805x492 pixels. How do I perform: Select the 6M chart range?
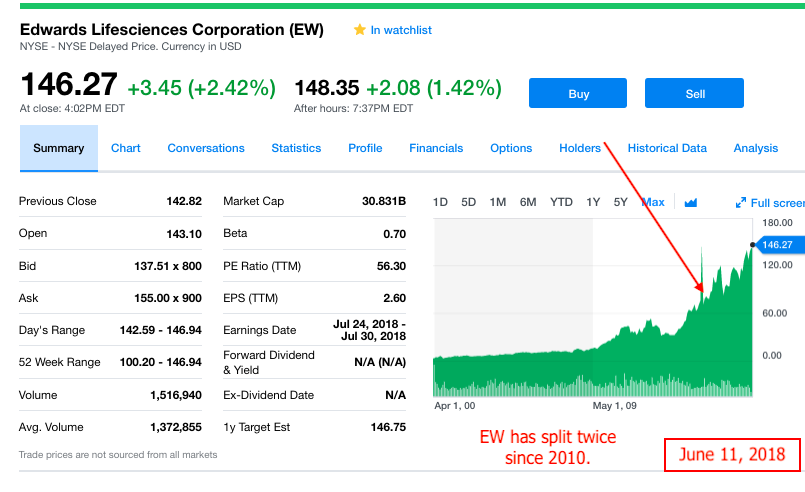[x=528, y=202]
